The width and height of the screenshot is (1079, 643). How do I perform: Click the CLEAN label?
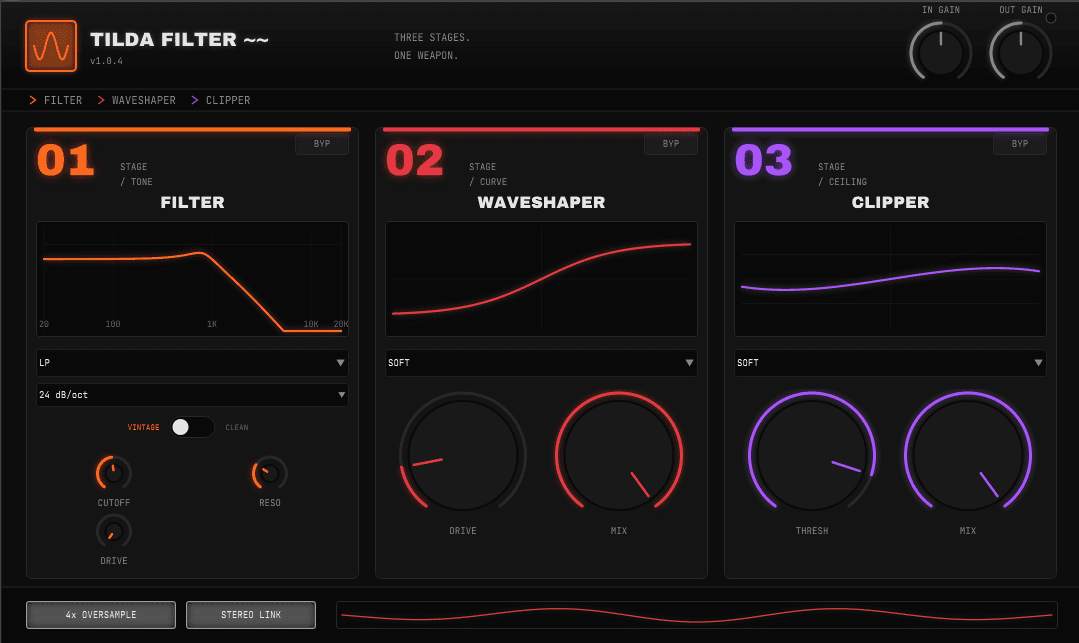click(x=237, y=428)
